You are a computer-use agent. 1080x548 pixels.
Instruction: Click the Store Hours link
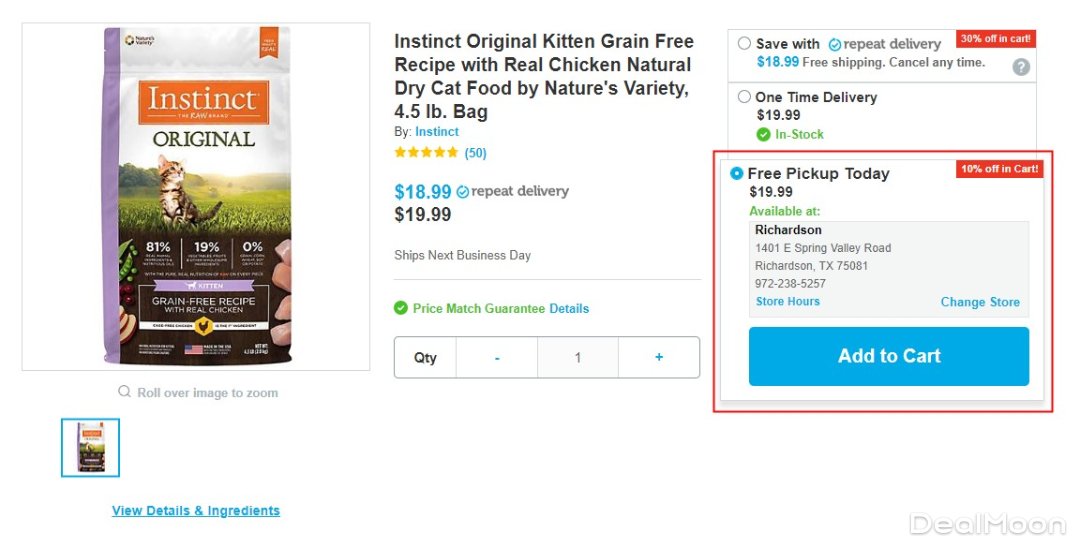(788, 301)
